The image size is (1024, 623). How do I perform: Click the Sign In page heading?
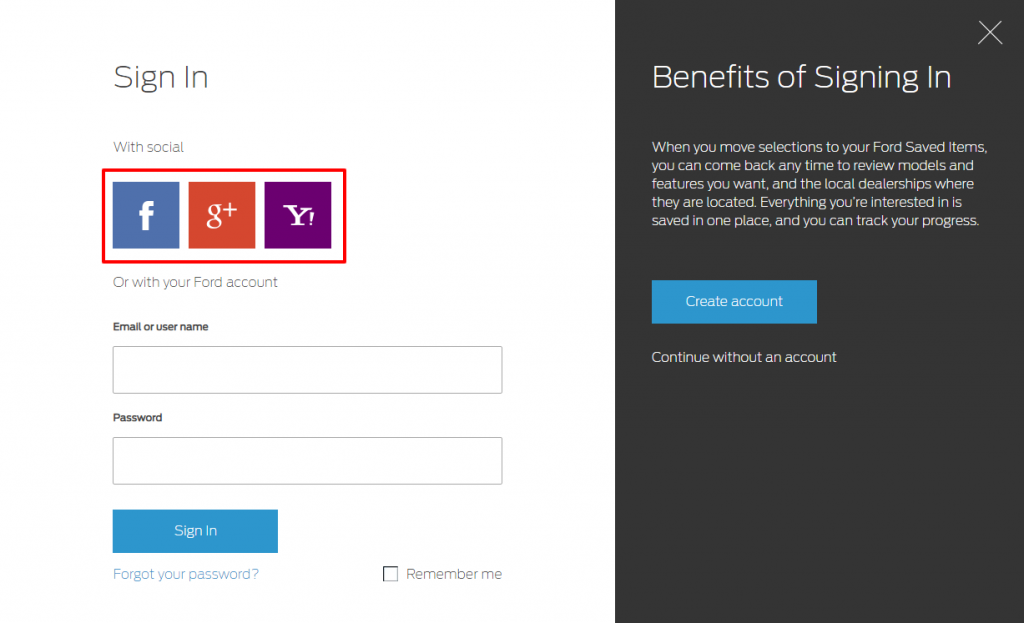click(161, 76)
